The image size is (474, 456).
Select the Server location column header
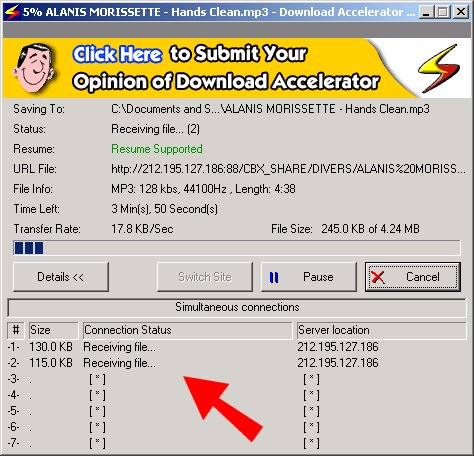coord(382,330)
